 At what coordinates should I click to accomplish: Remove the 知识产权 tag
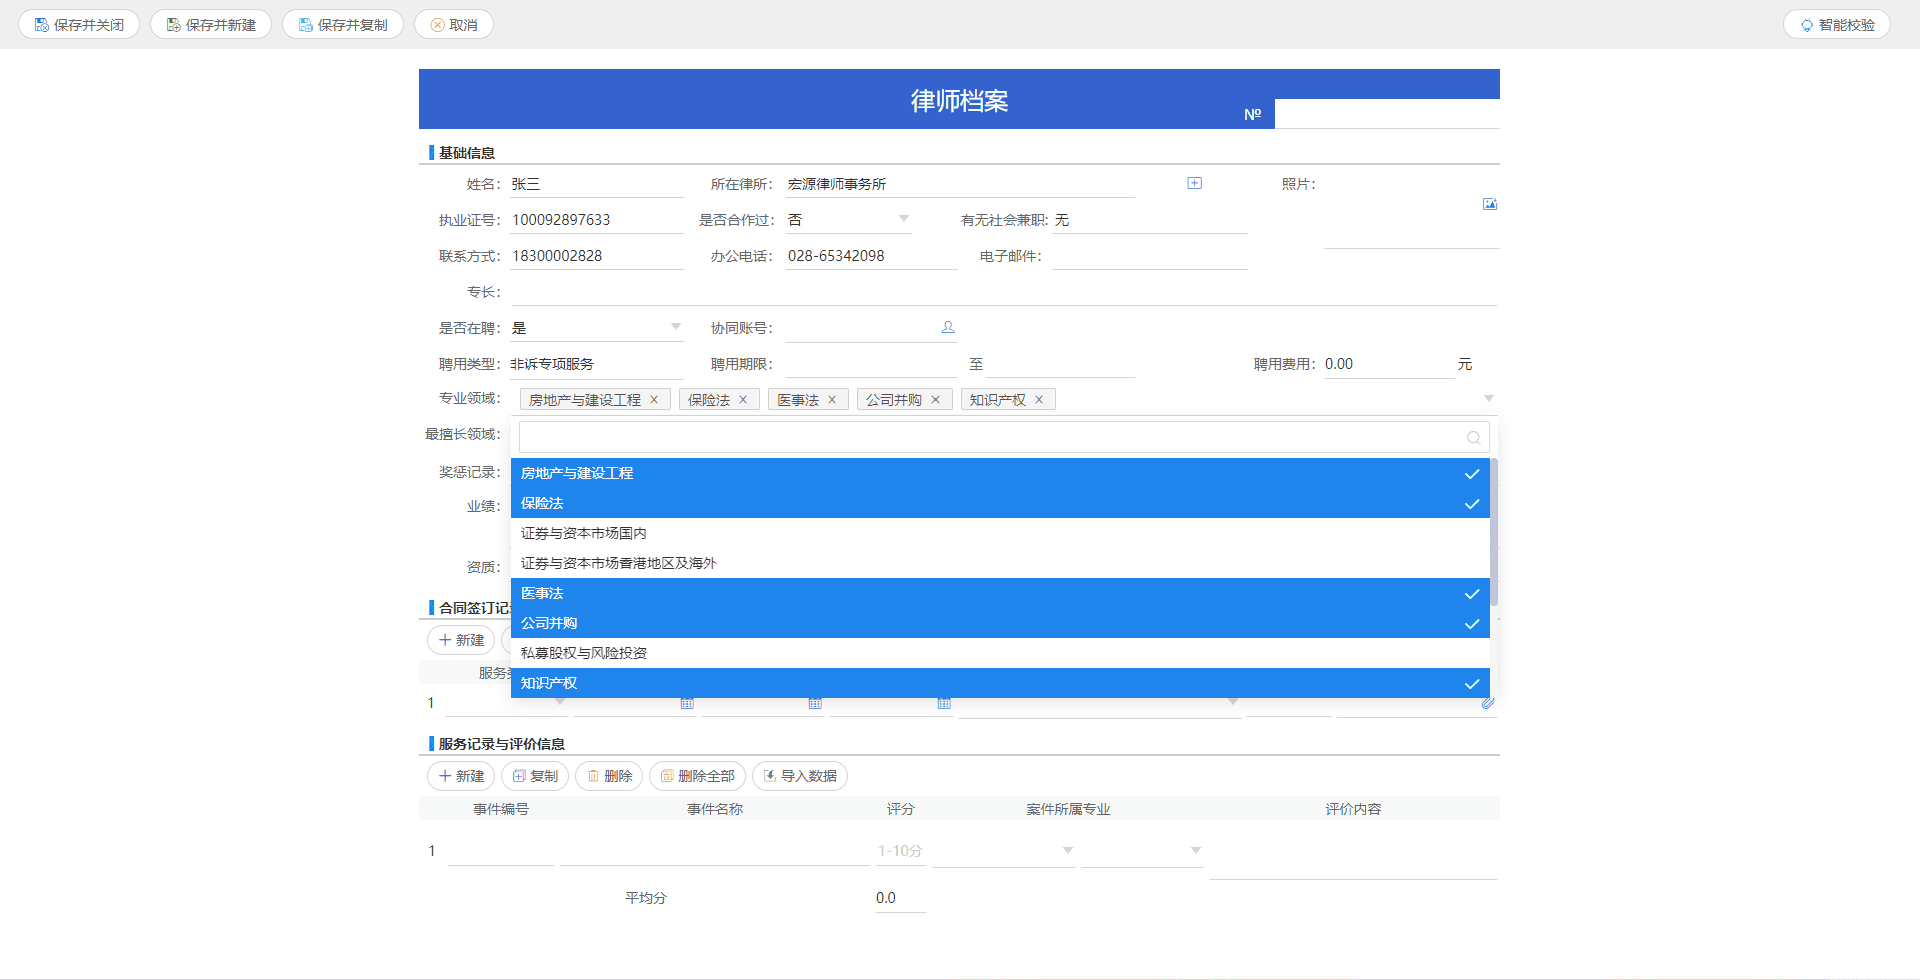click(1039, 400)
